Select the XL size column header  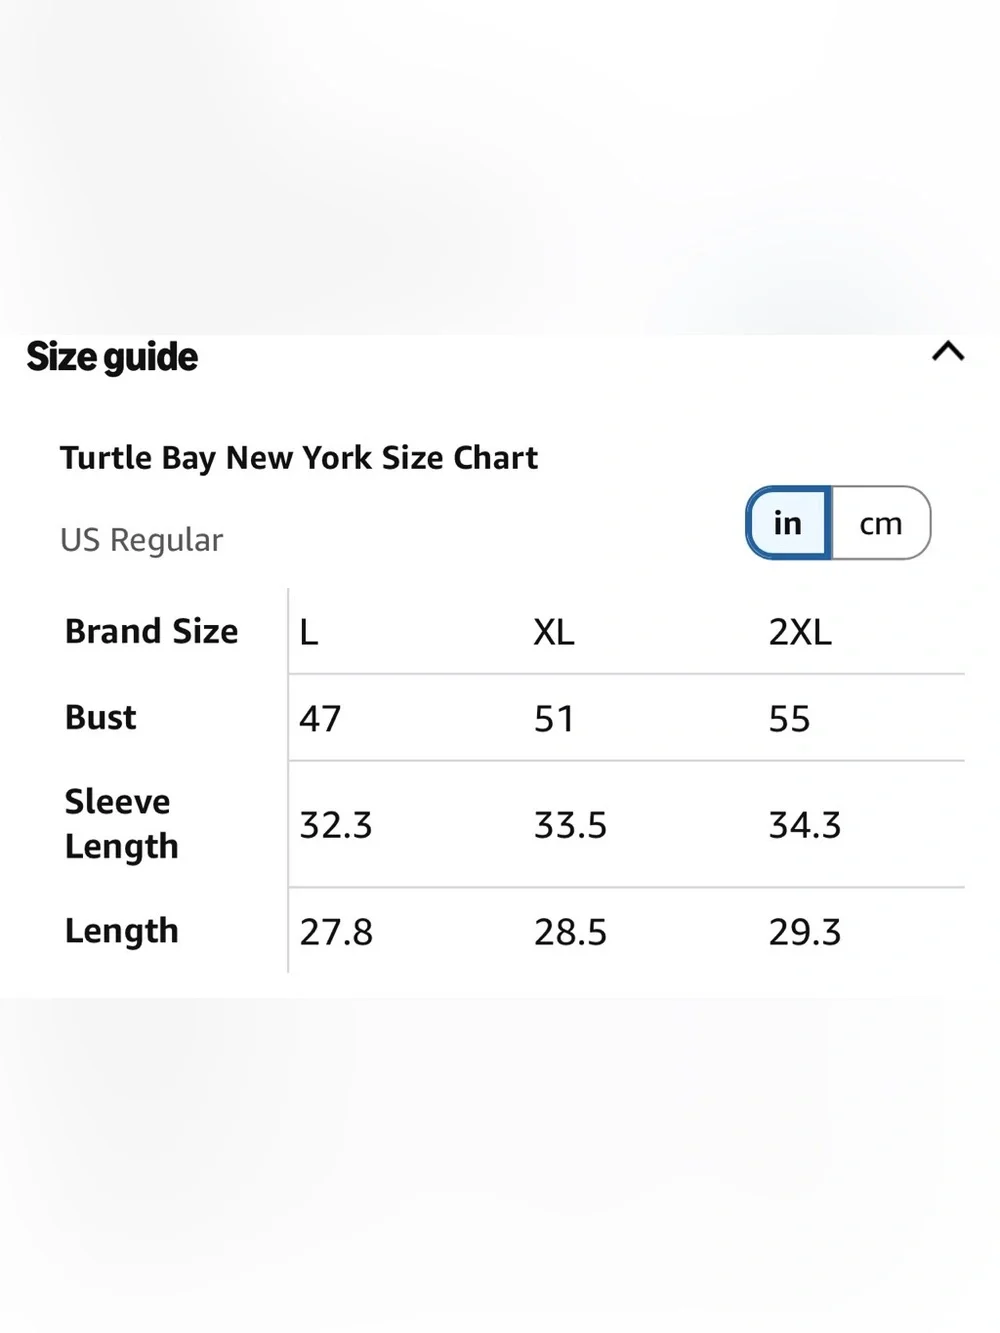point(554,632)
